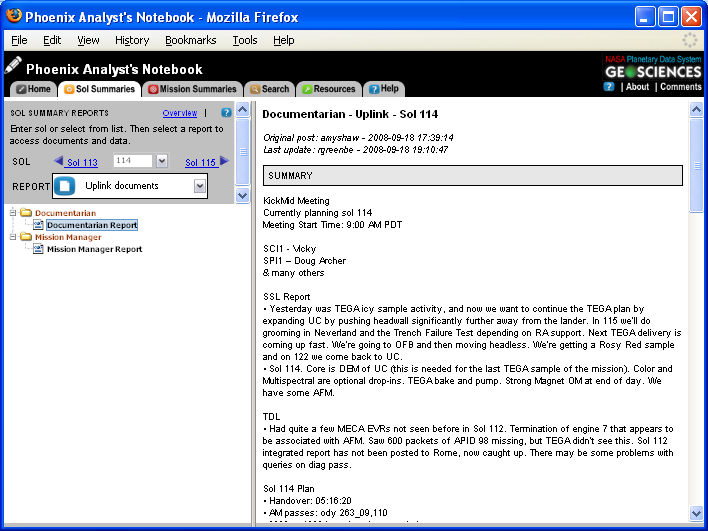Click the Mission Manager Report document icon

click(39, 249)
